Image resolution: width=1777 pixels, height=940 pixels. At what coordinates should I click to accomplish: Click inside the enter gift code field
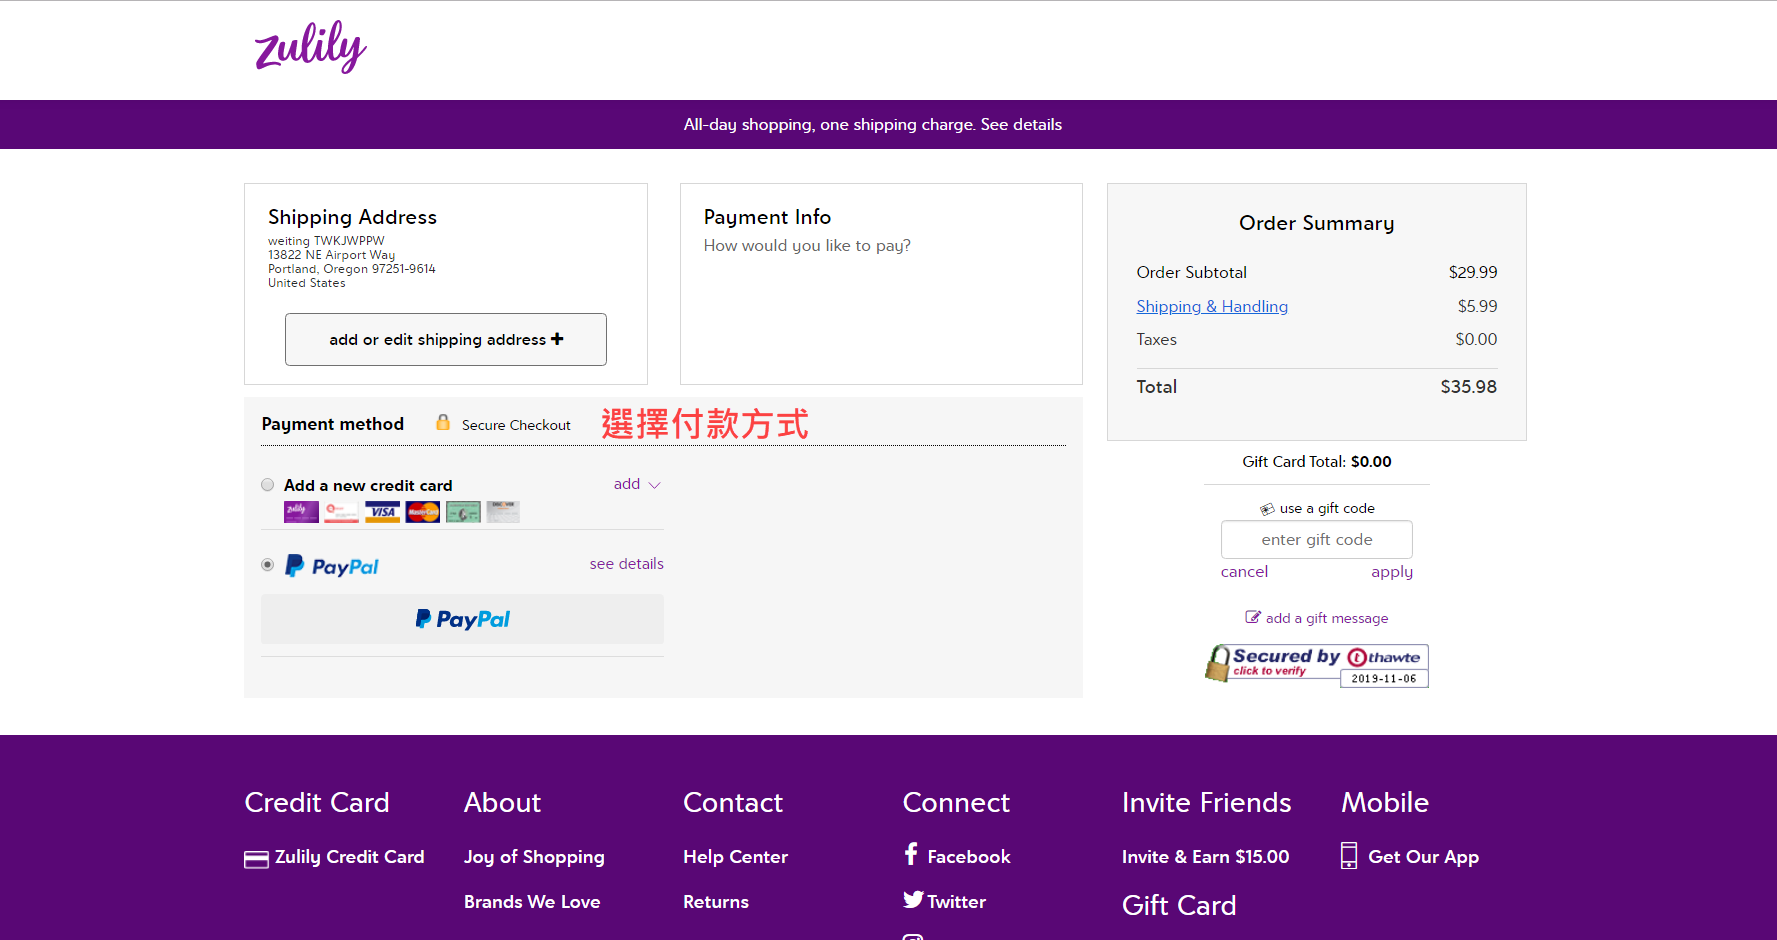[1316, 540]
